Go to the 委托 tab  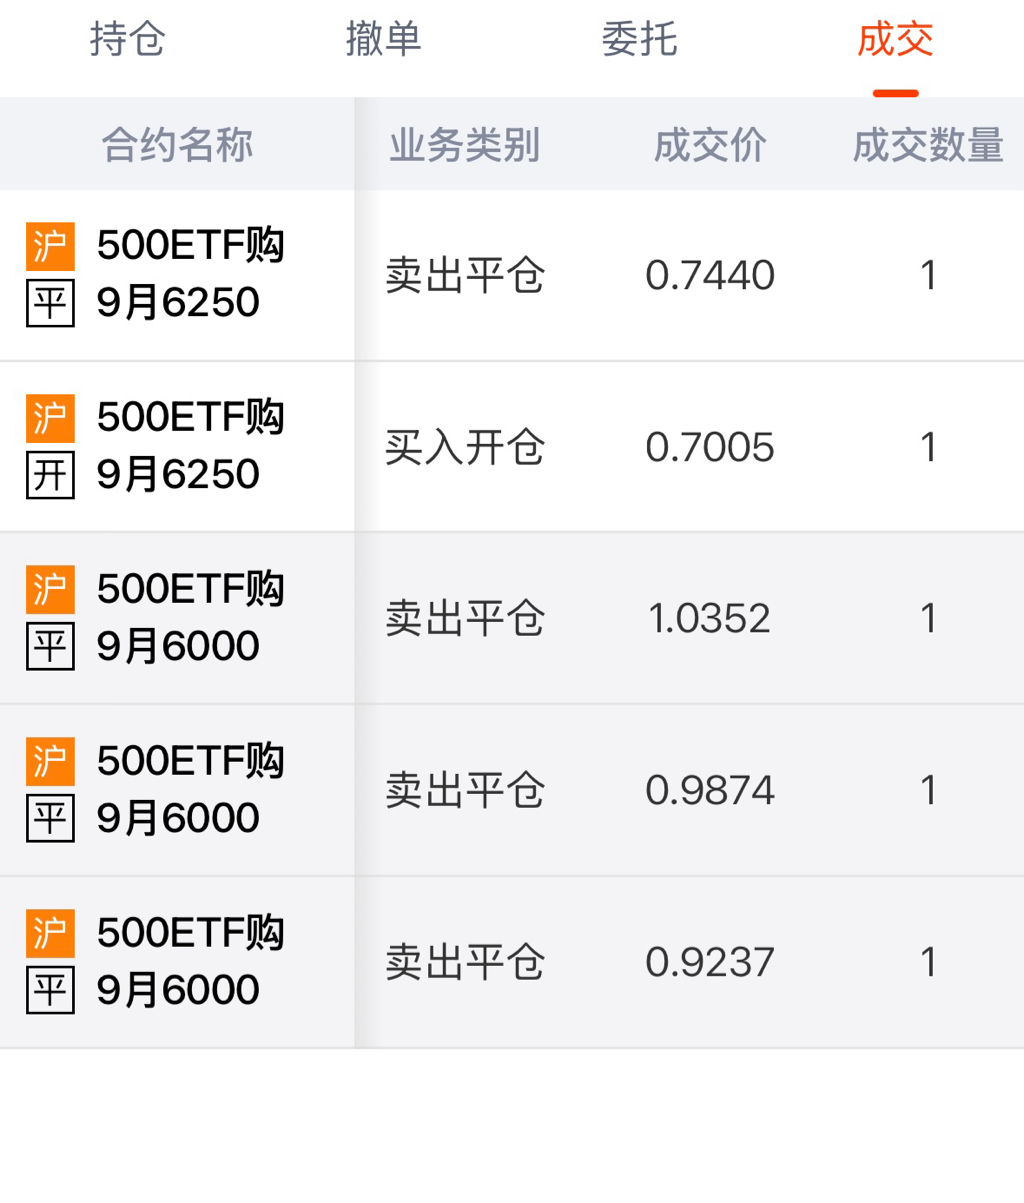[x=639, y=40]
